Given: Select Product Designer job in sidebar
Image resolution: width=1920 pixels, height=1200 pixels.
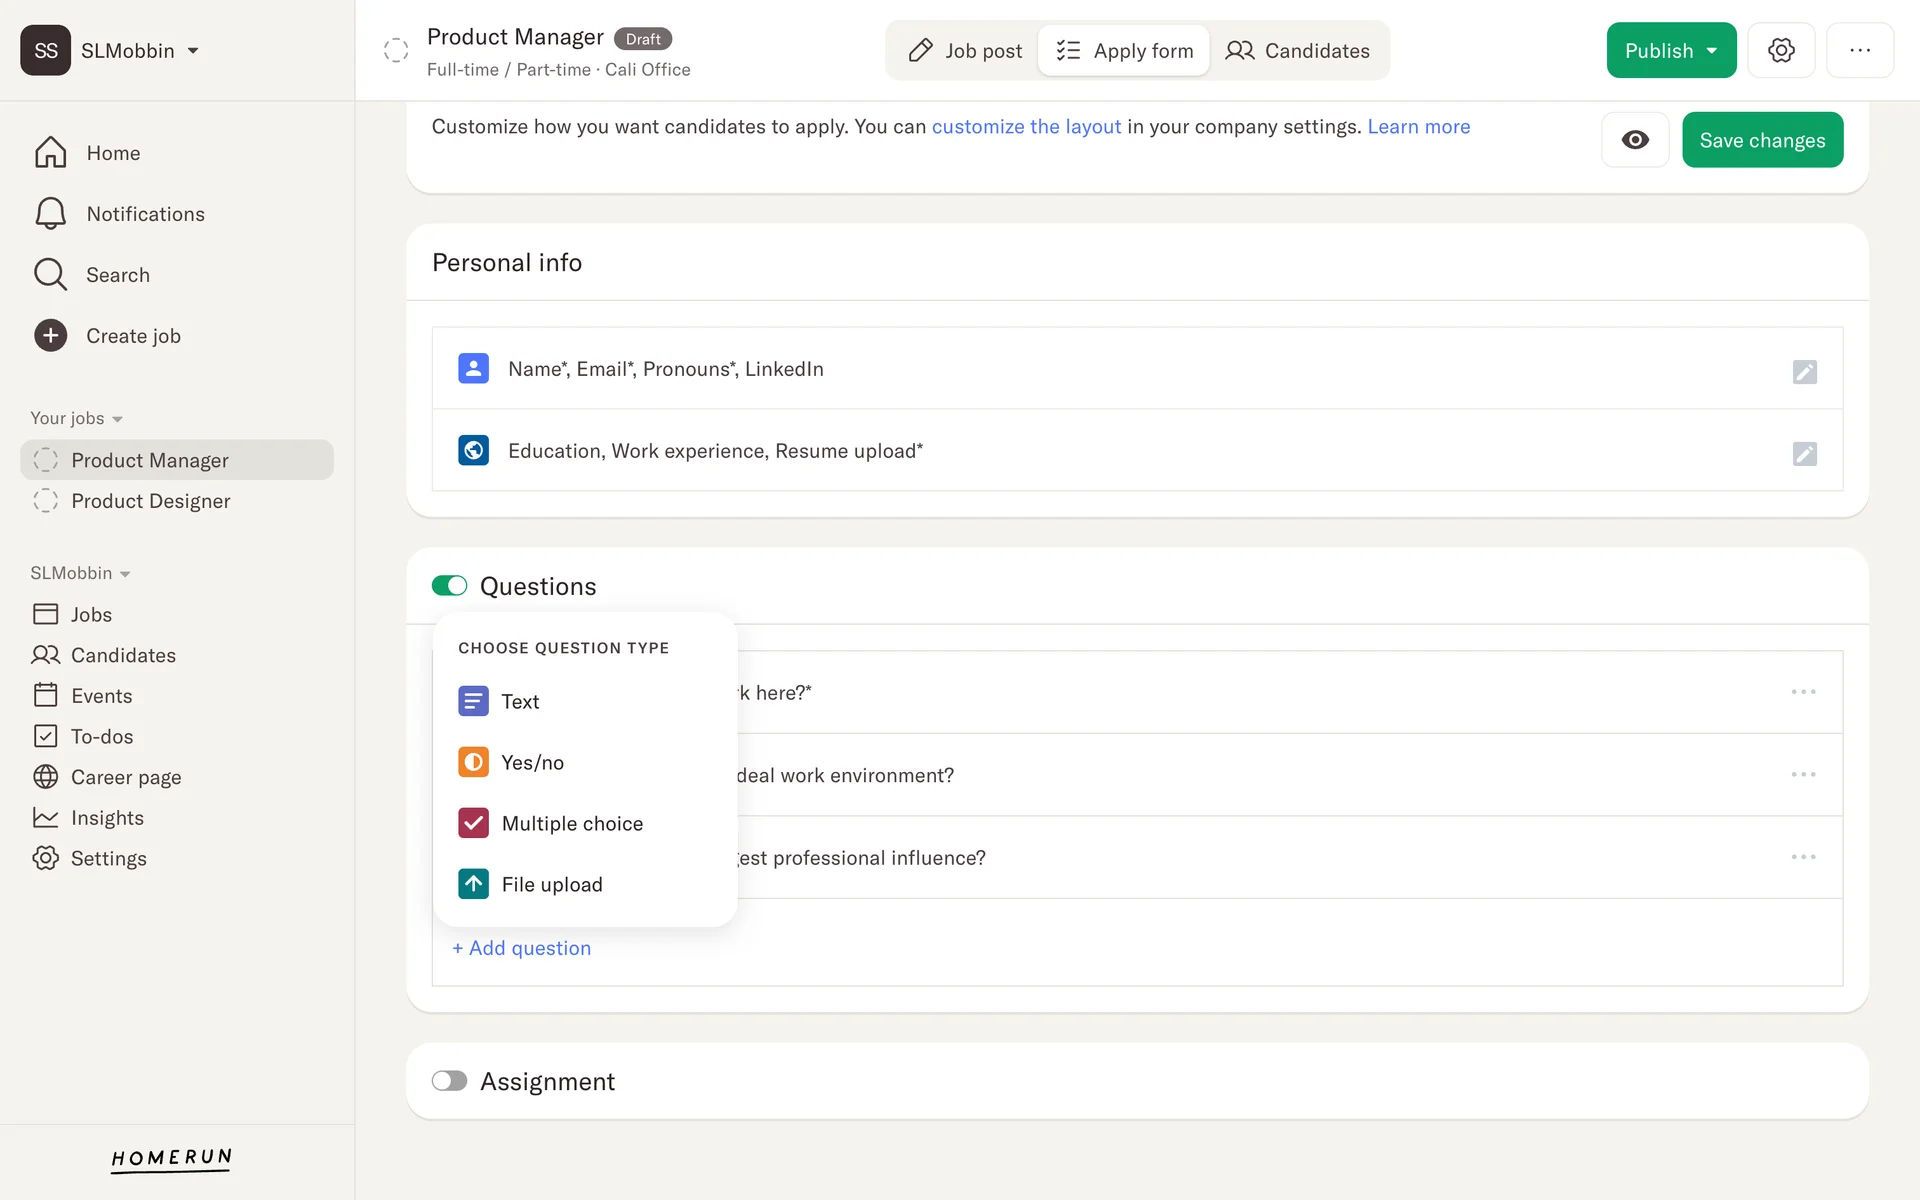Looking at the screenshot, I should click(x=150, y=501).
